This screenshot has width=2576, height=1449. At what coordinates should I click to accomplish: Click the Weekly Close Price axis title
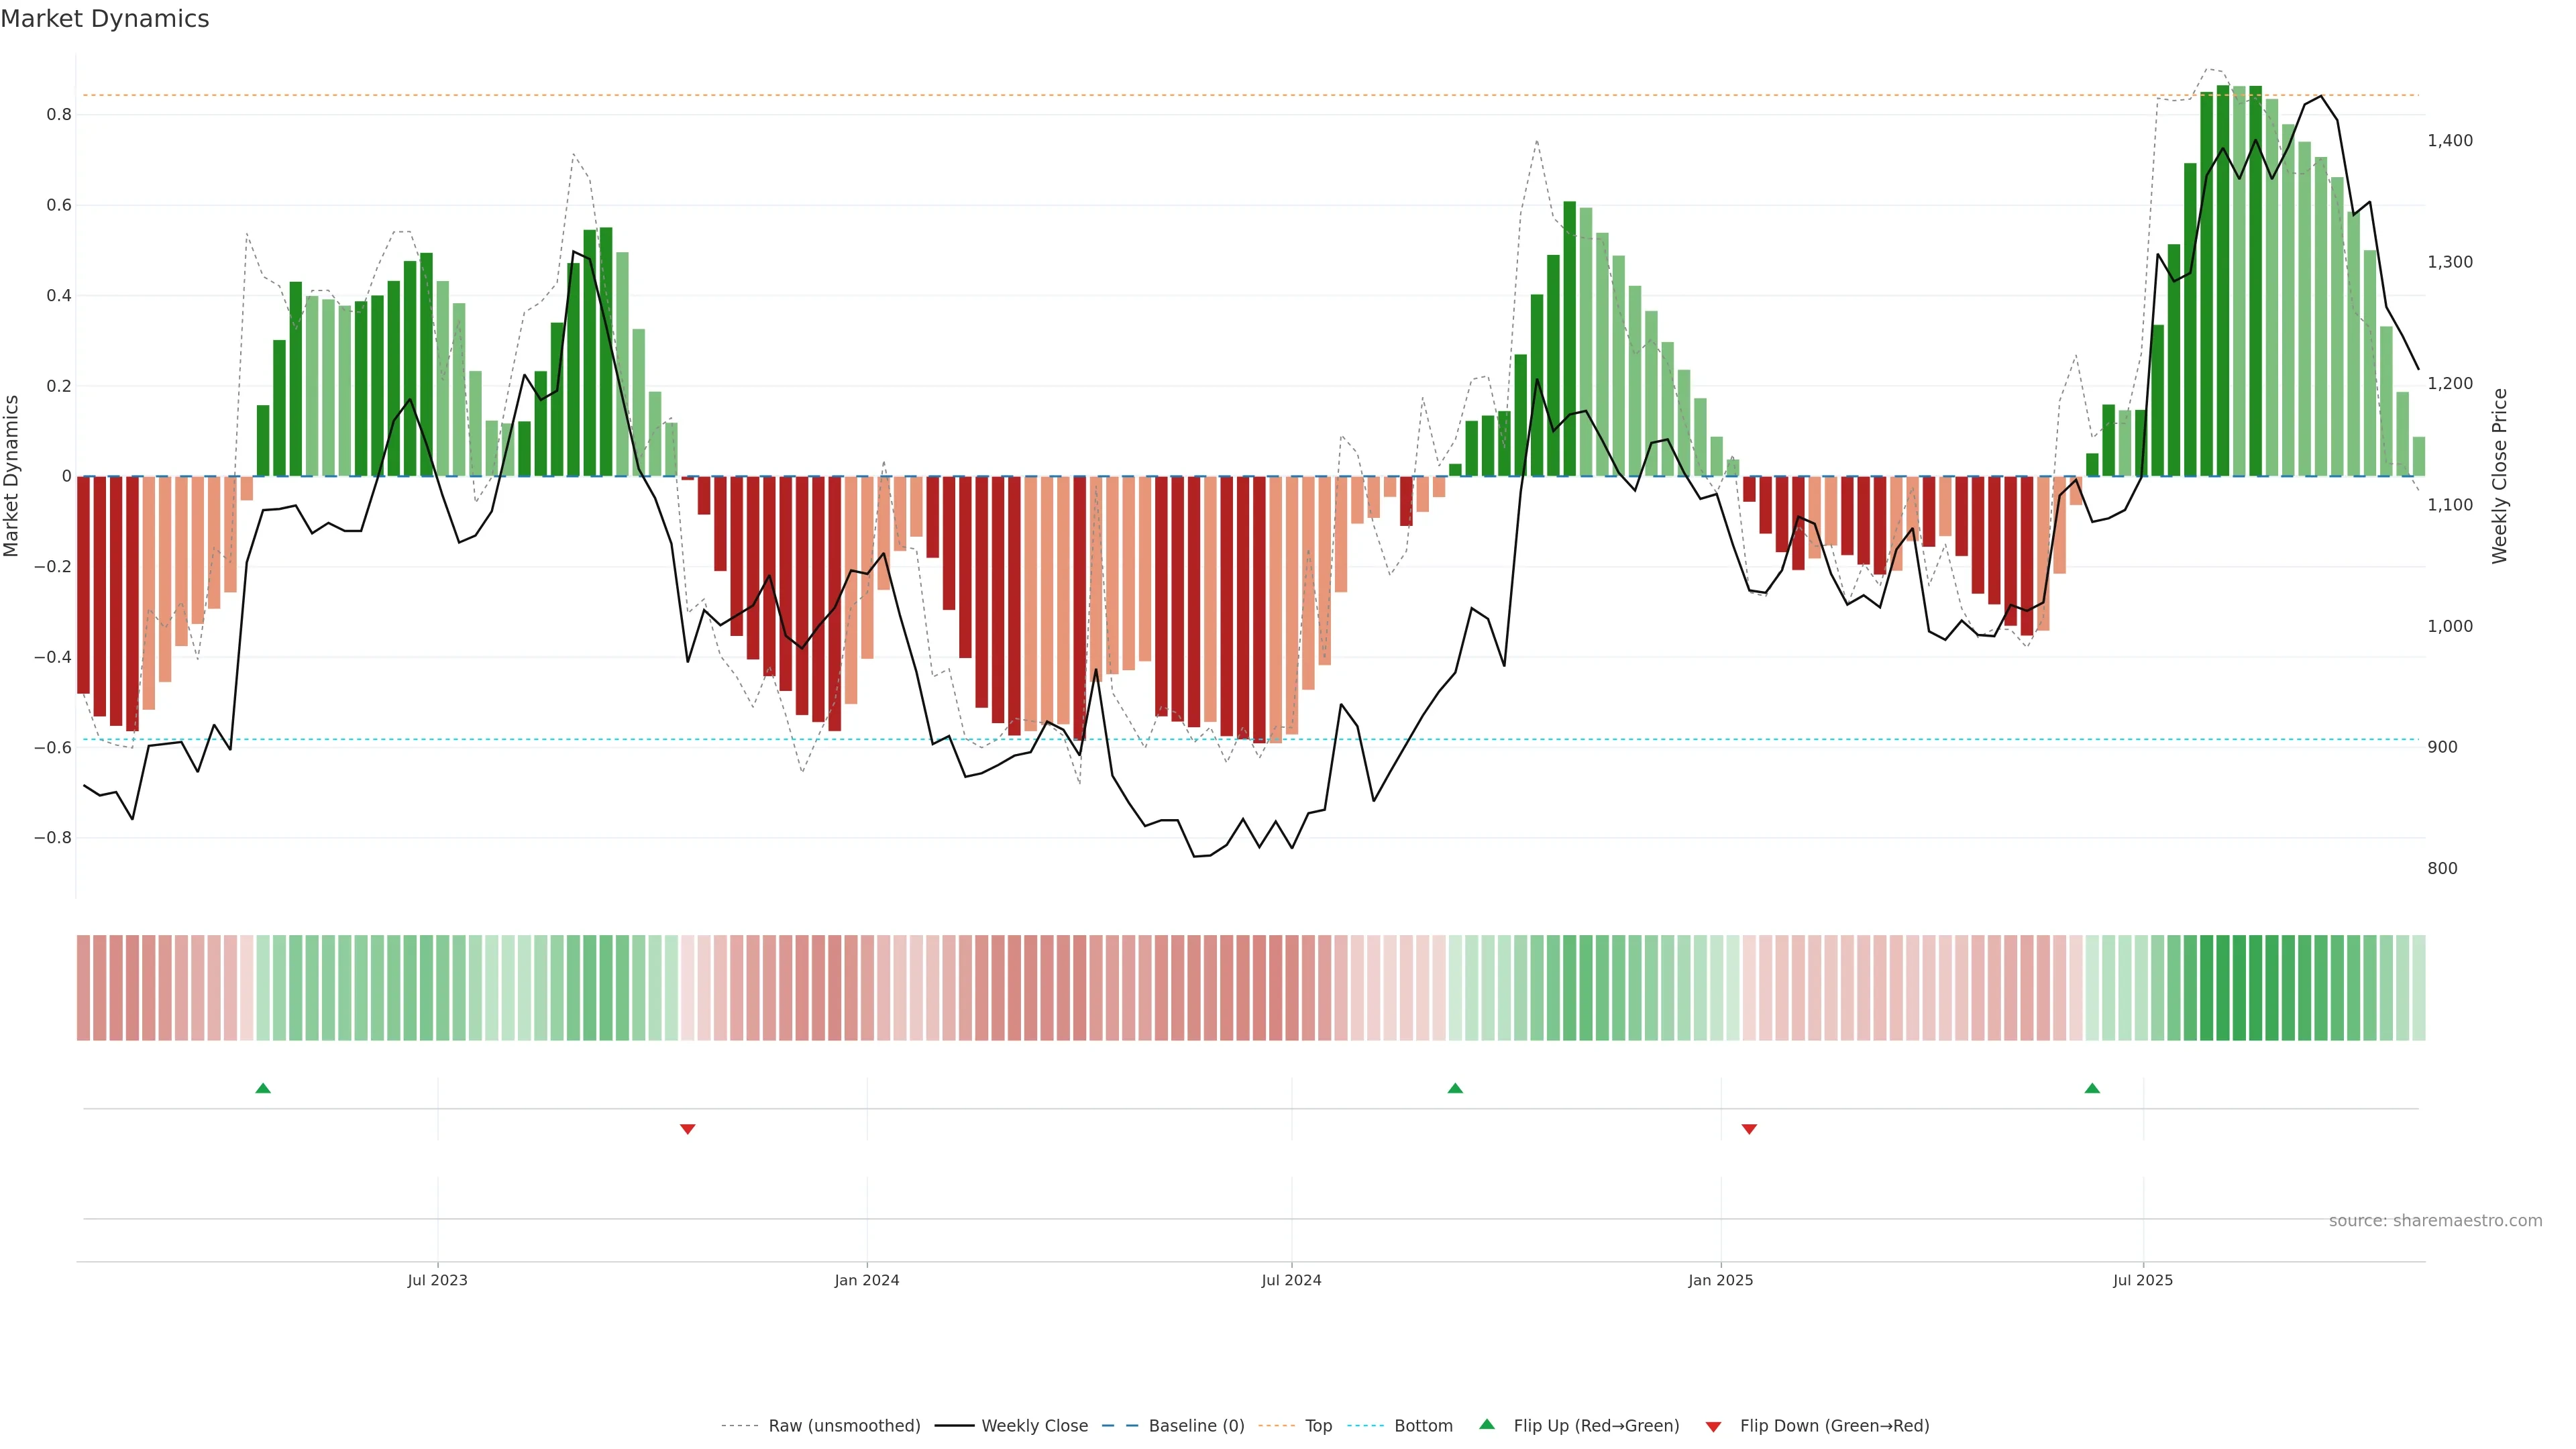[2499, 476]
